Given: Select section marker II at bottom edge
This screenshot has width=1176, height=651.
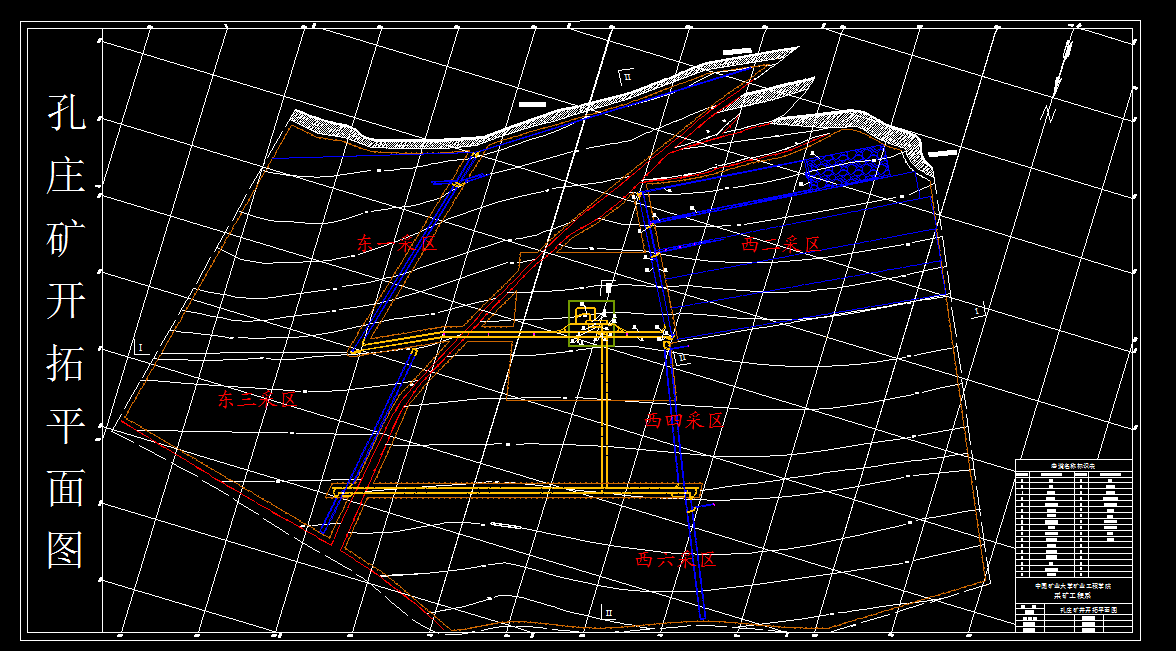Looking at the screenshot, I should pyautogui.click(x=606, y=612).
